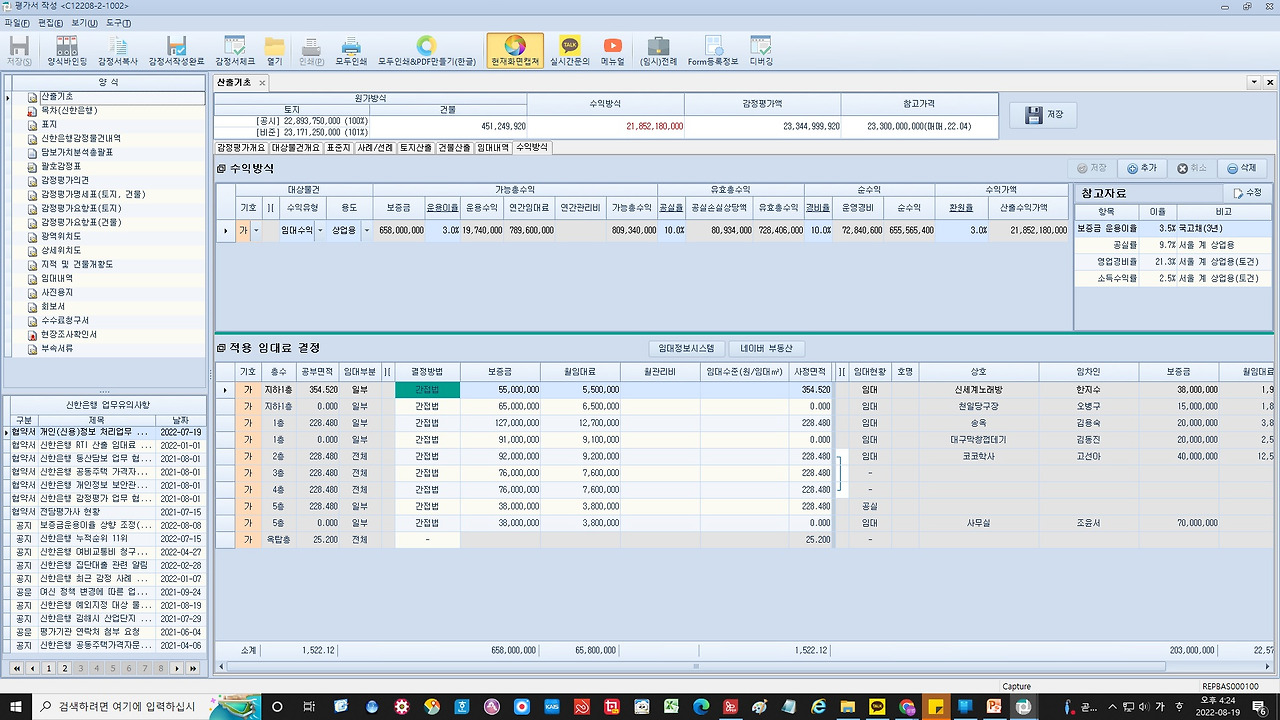Click the 55,000,000 보증금 cell
Screen dimensions: 1280x720
[499, 390]
